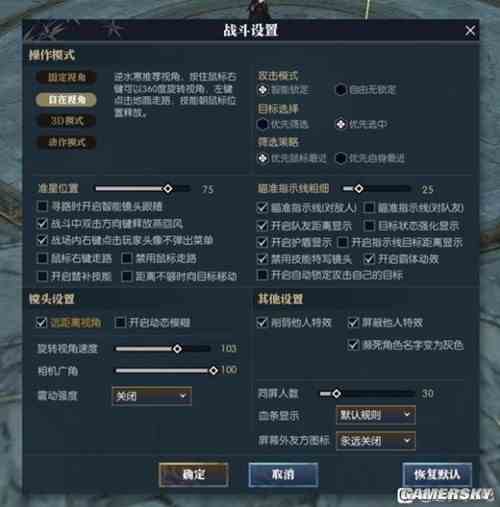
Task: Reset settings with 恢复默认 button
Action: pyautogui.click(x=437, y=475)
